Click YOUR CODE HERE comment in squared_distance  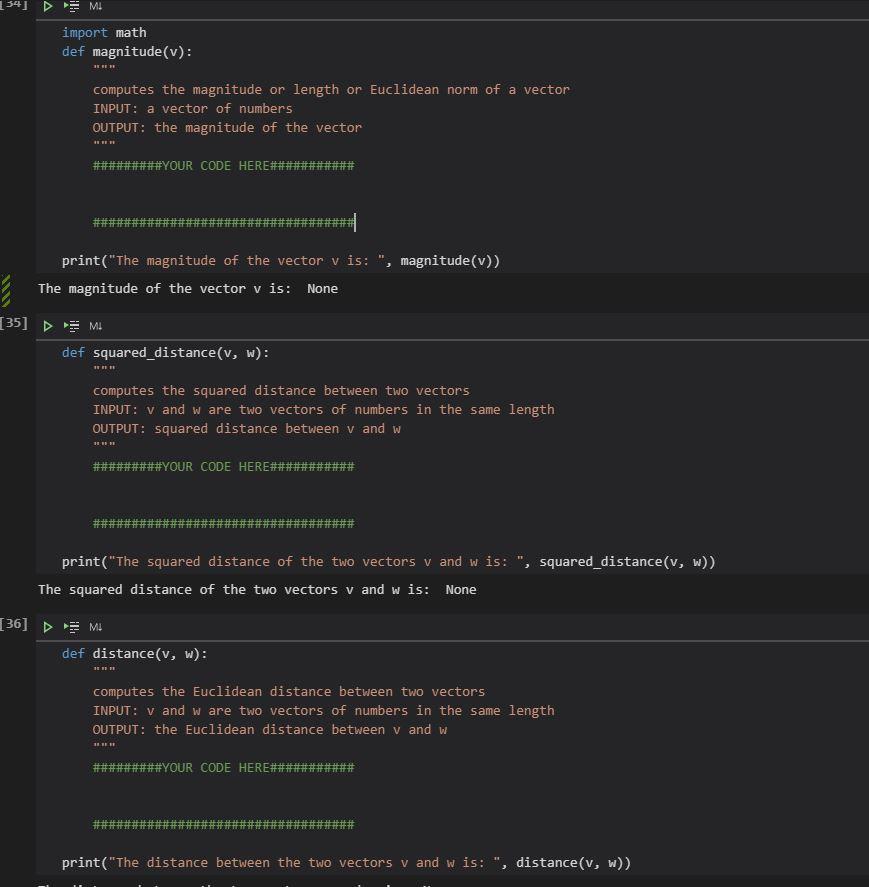click(223, 467)
